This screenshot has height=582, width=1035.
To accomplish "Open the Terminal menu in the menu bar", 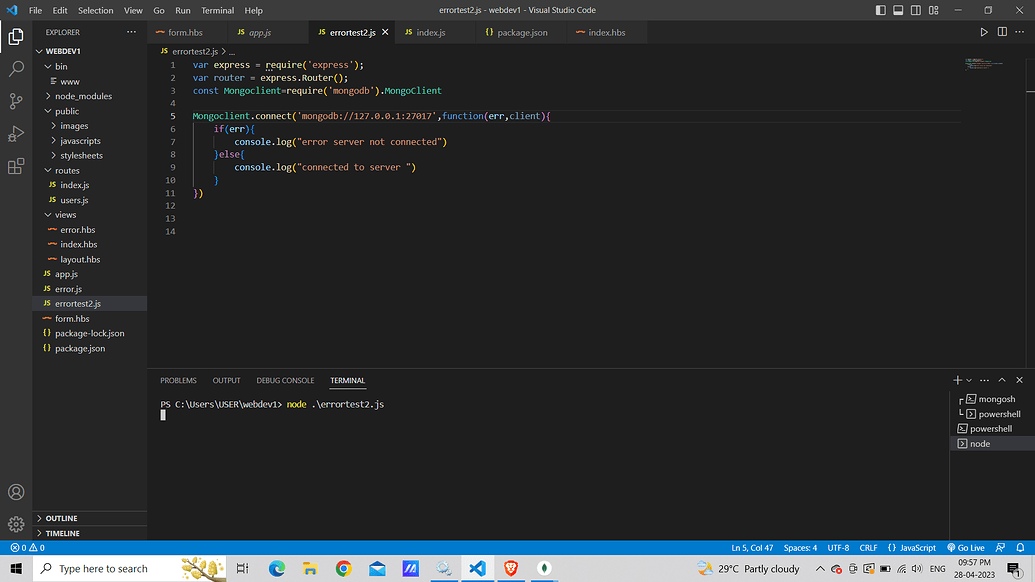I will point(217,10).
